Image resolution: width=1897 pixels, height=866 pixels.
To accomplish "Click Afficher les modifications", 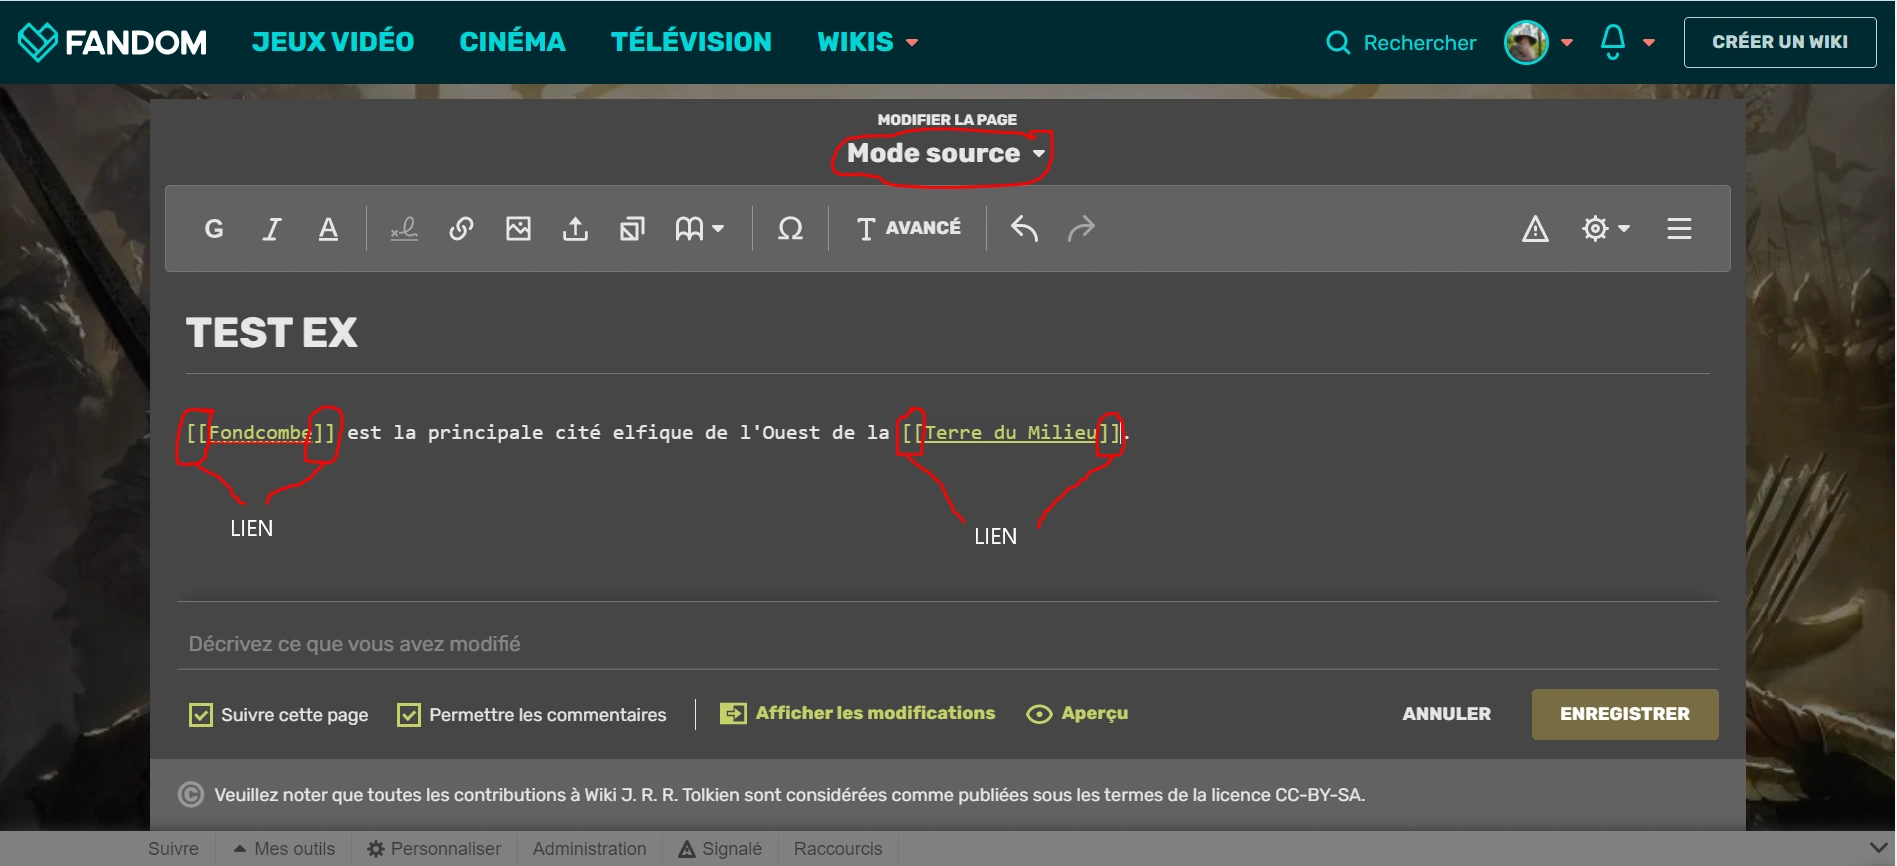I will coord(858,713).
